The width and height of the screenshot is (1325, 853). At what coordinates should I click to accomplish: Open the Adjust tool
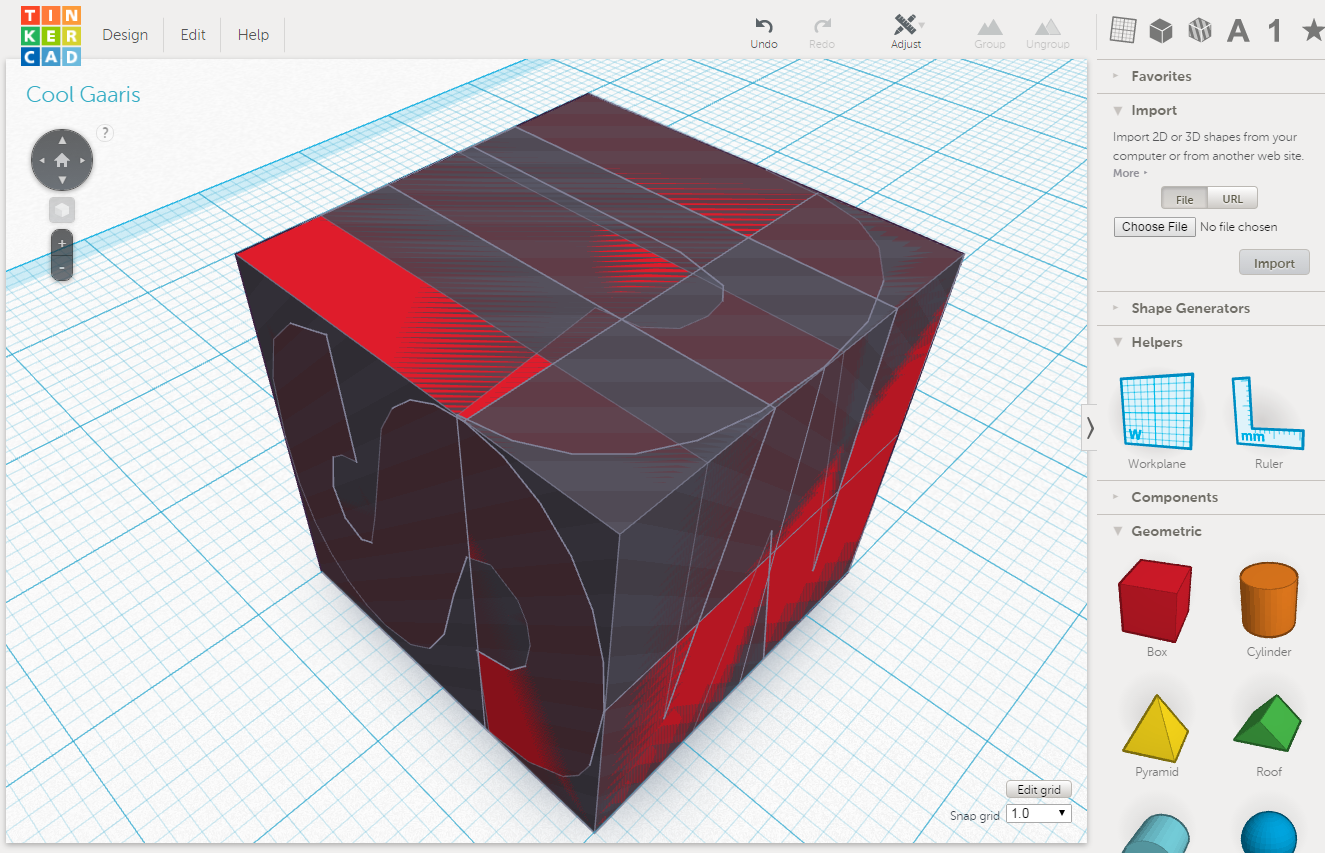pyautogui.click(x=905, y=30)
